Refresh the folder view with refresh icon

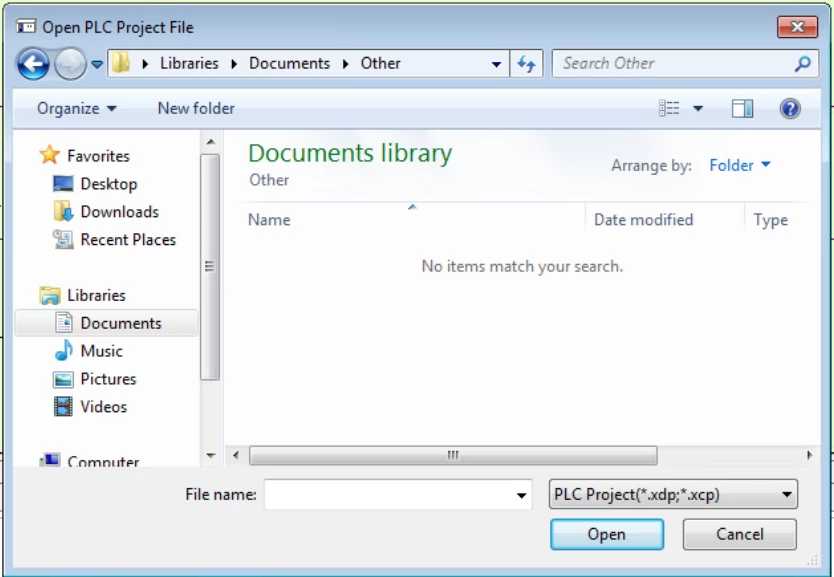(x=527, y=63)
